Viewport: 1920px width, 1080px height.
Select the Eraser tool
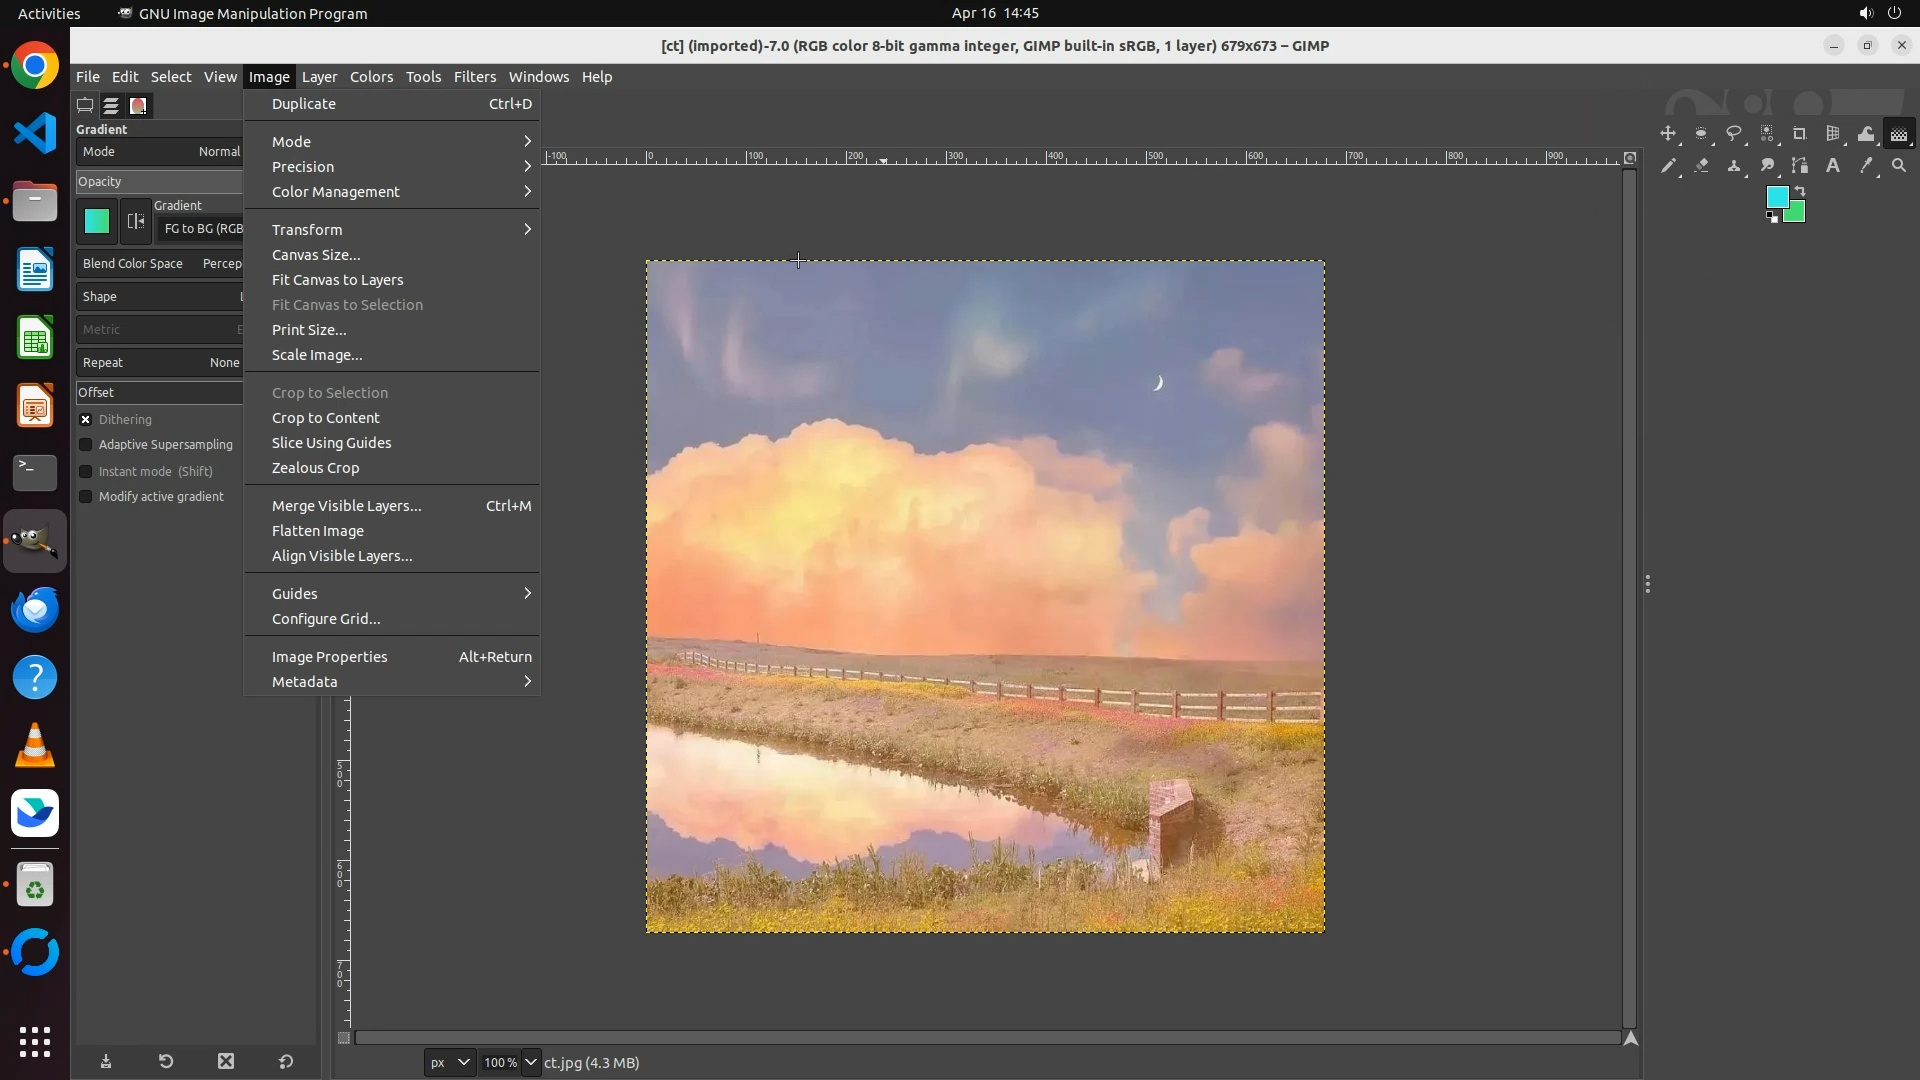click(1701, 166)
